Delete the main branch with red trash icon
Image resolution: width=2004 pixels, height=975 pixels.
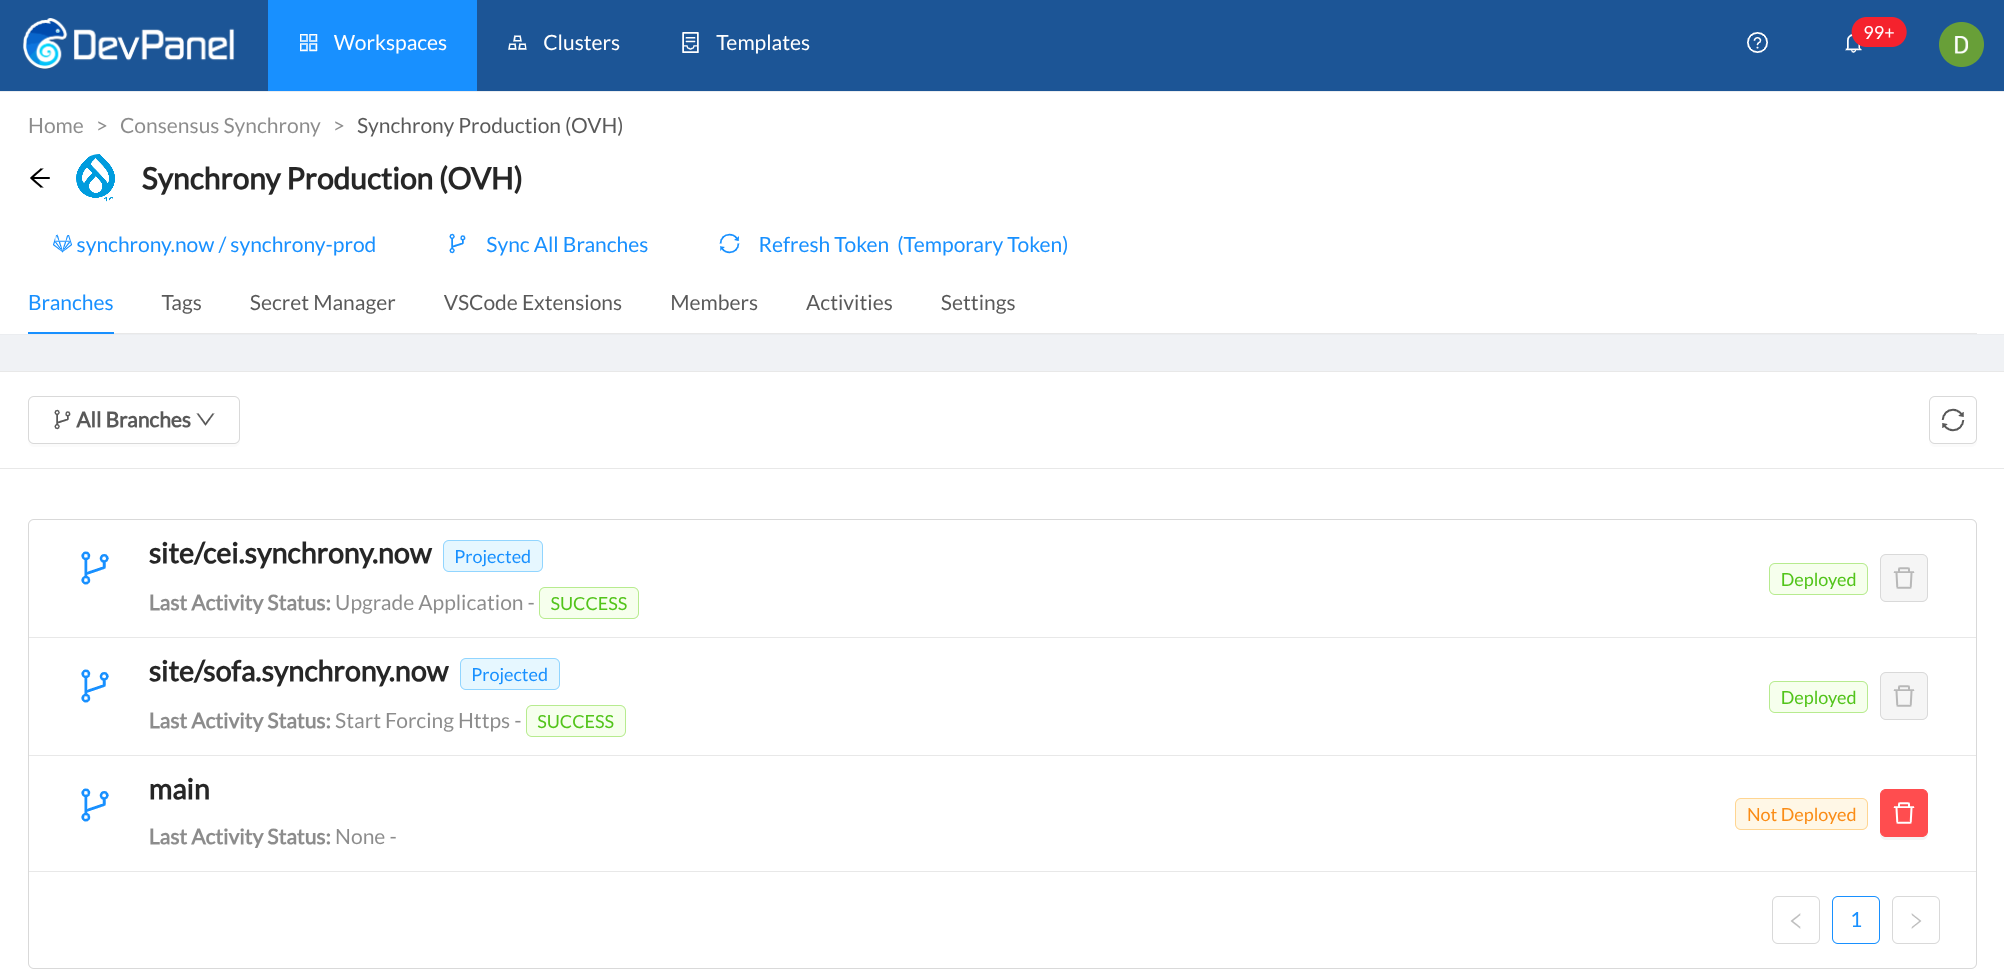(x=1903, y=813)
